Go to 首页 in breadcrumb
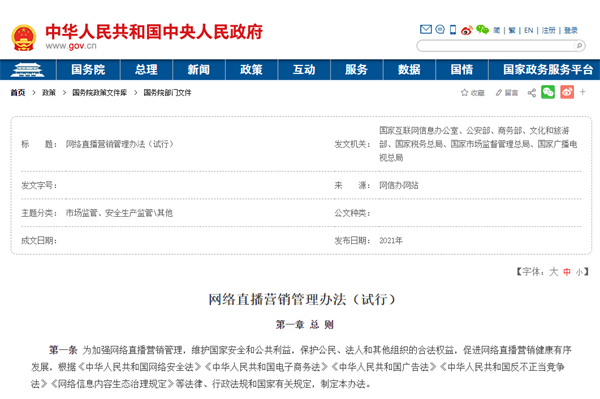Viewport: 600px width, 399px height. coord(18,93)
